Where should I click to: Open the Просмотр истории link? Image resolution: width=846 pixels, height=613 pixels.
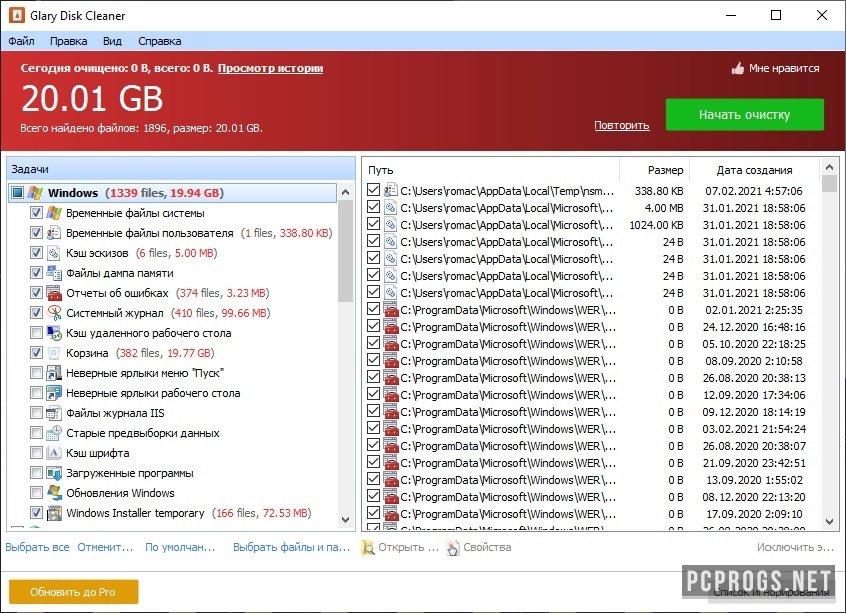click(x=270, y=68)
